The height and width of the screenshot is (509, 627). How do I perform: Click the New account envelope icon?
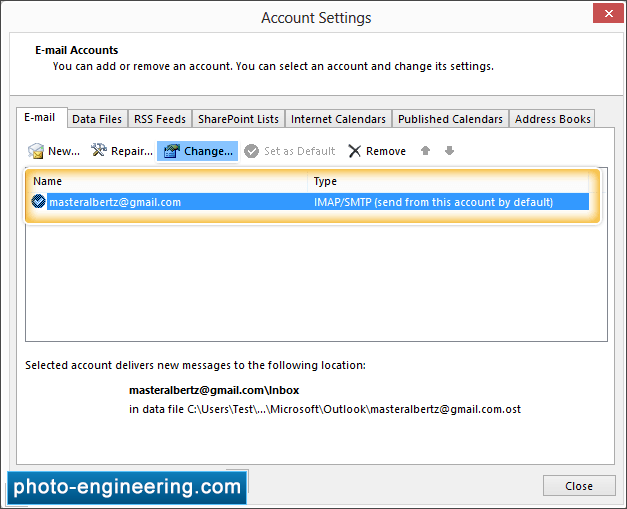(x=36, y=151)
